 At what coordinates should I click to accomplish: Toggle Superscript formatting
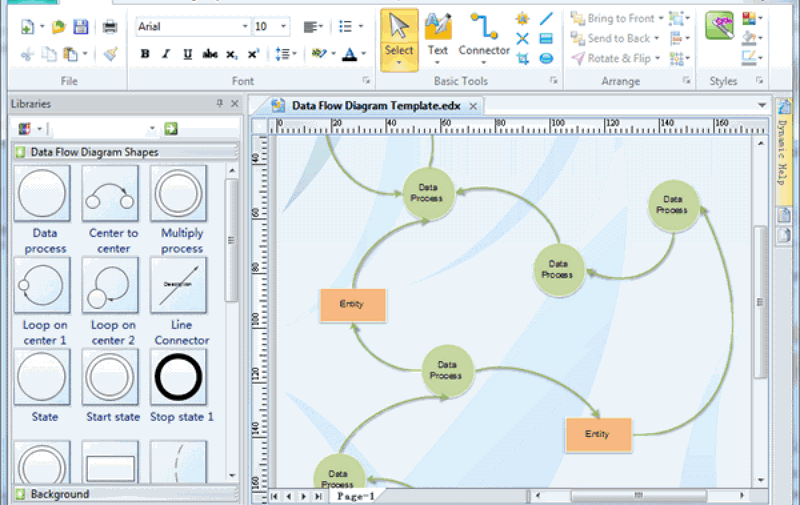tap(254, 54)
